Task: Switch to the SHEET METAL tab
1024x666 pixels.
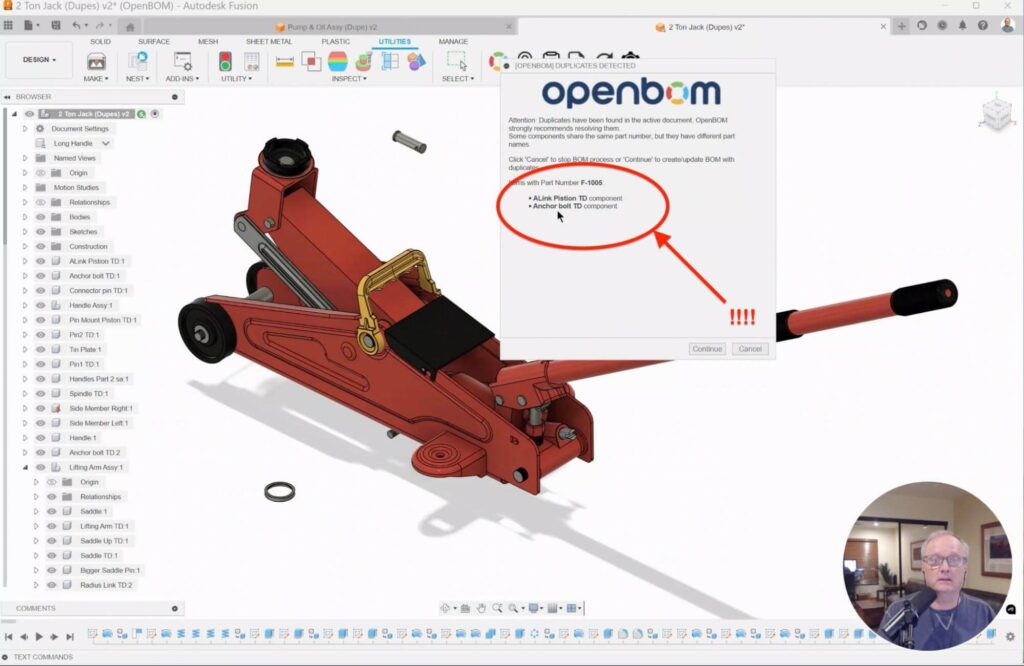Action: click(268, 41)
